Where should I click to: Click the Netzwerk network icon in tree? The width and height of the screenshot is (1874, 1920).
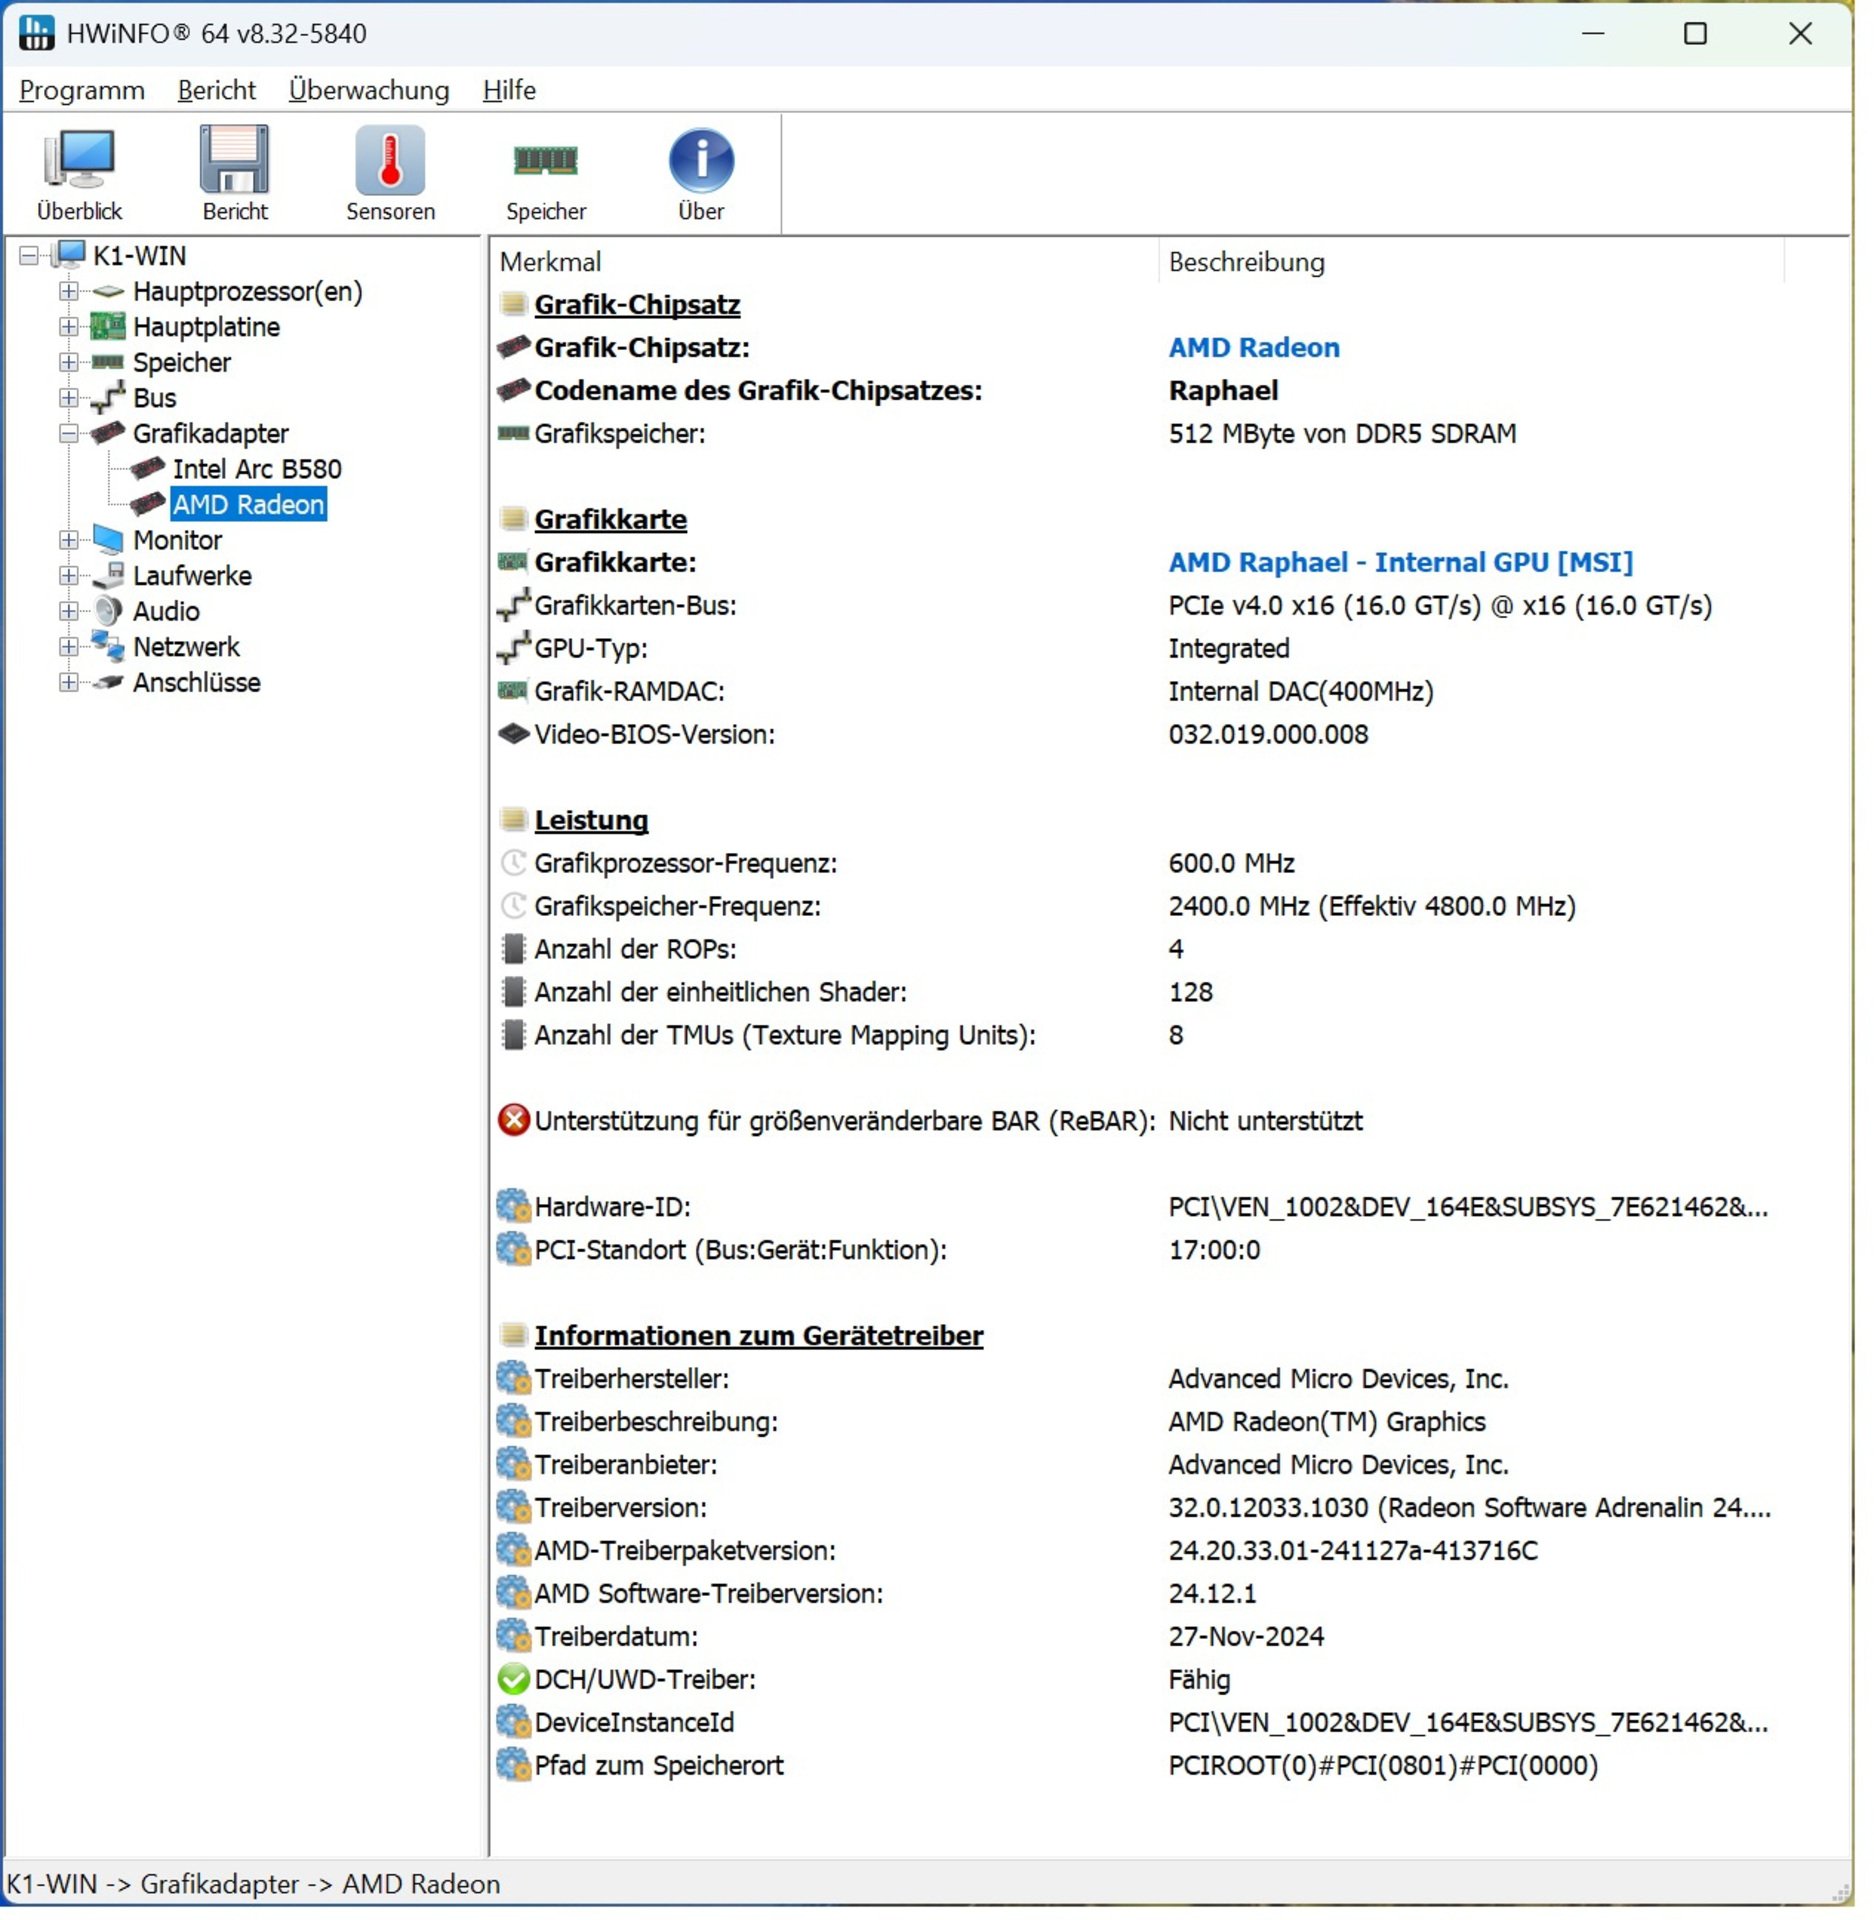[108, 647]
